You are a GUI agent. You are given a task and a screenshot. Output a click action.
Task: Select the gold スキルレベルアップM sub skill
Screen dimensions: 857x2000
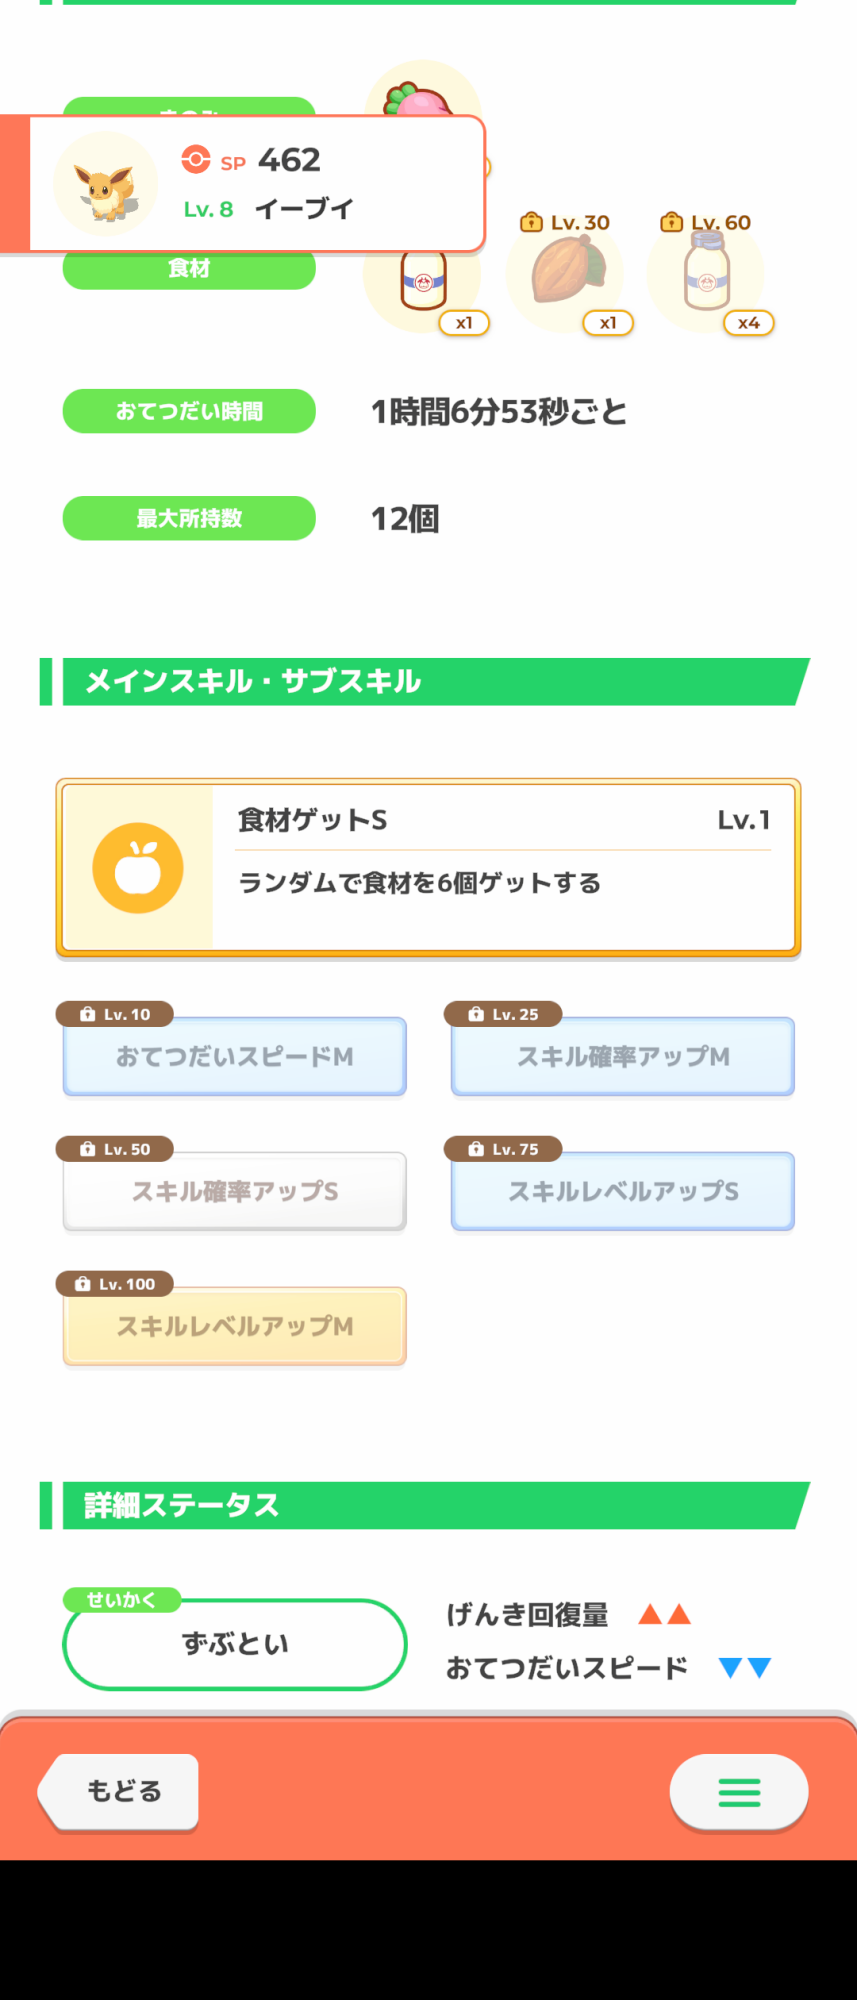235,1327
